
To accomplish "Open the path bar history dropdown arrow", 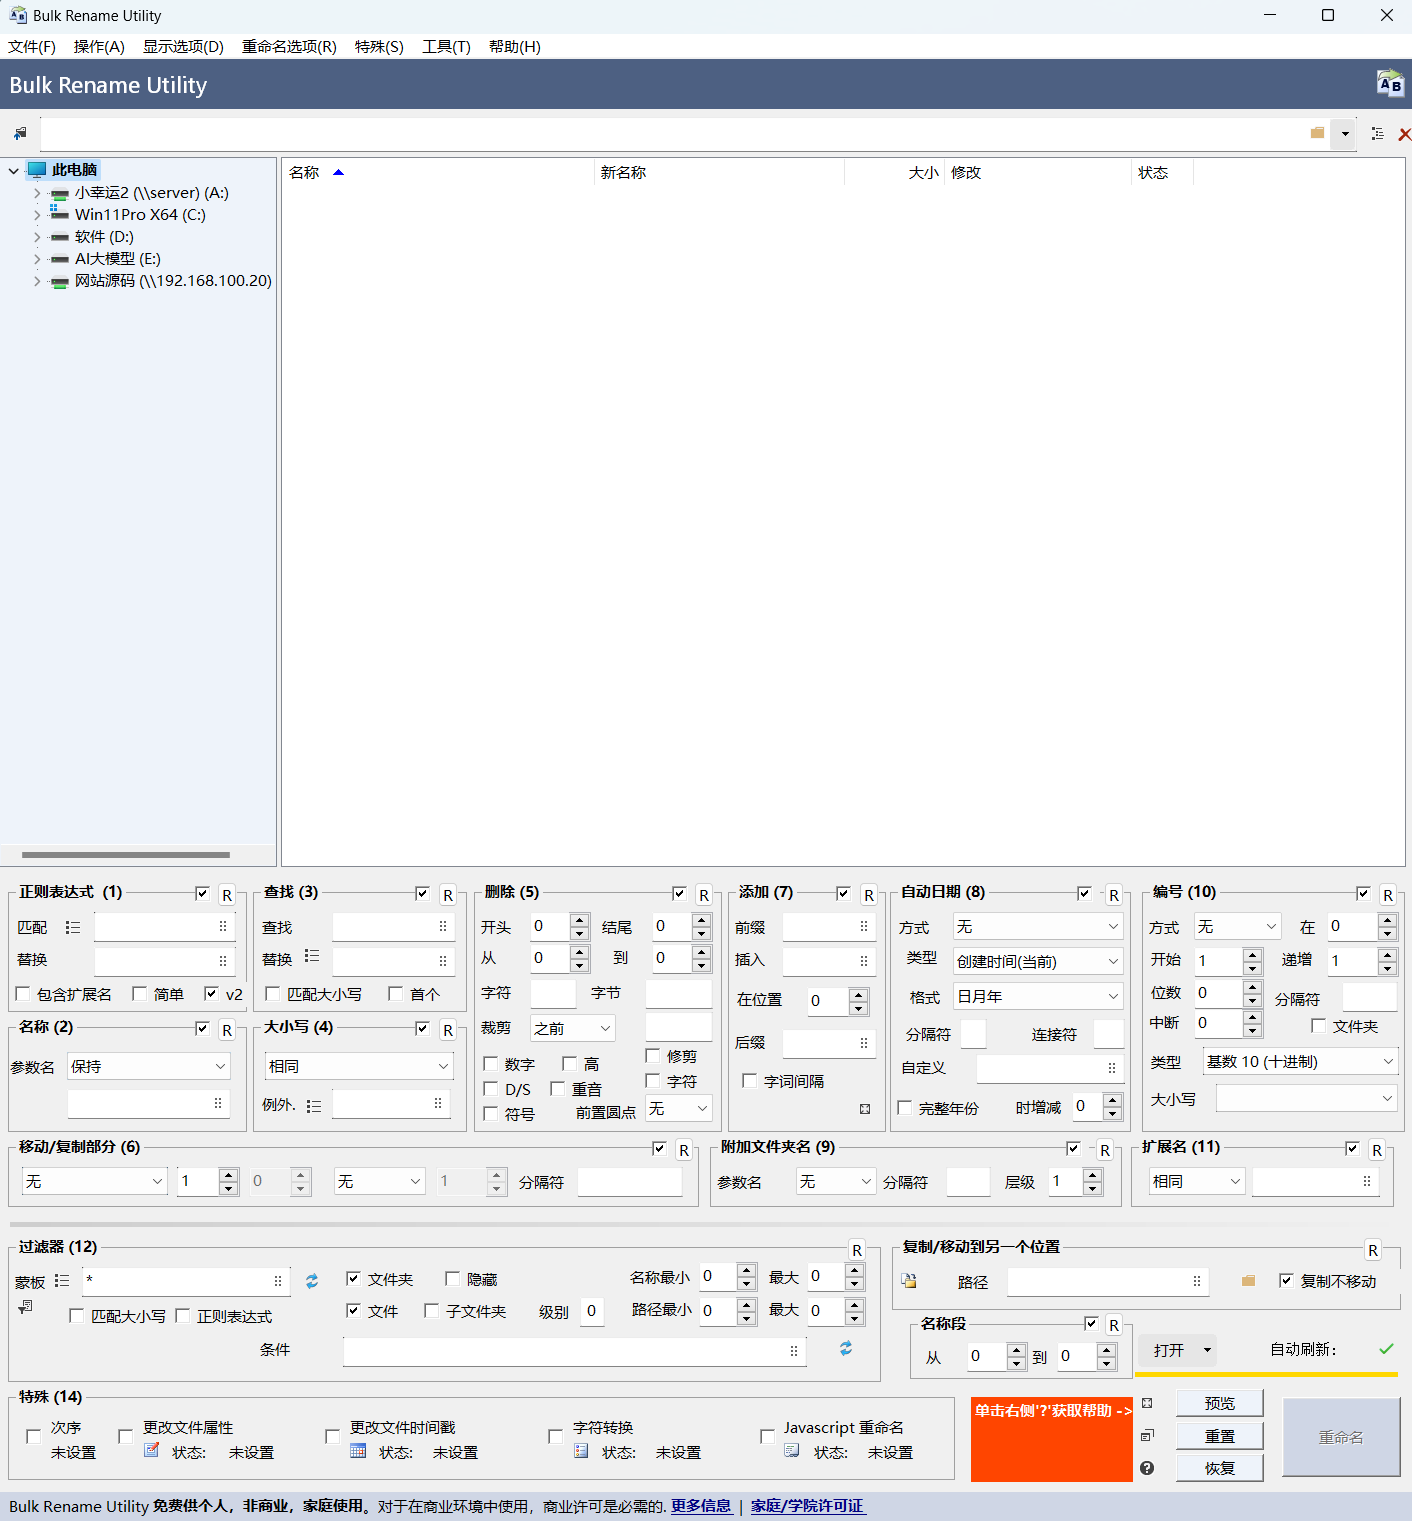I will tap(1345, 134).
